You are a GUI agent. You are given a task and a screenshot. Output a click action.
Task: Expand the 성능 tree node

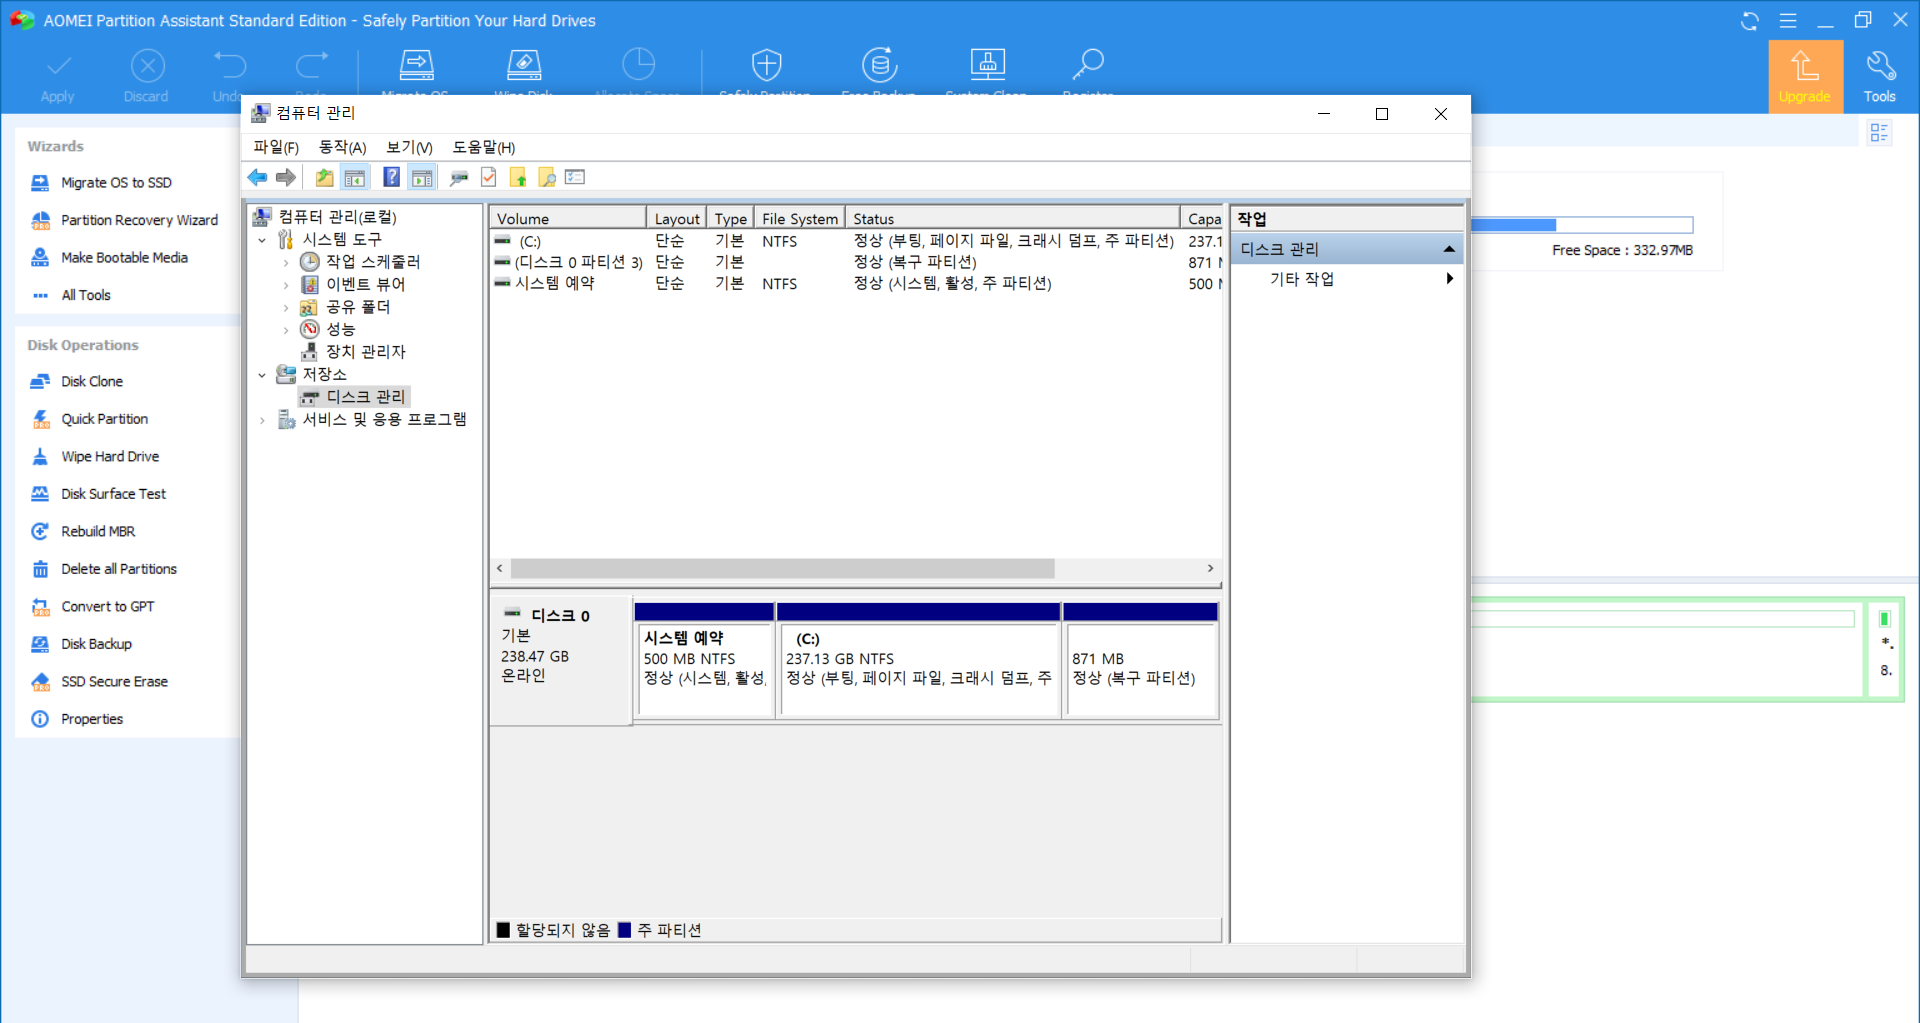pyautogui.click(x=286, y=330)
